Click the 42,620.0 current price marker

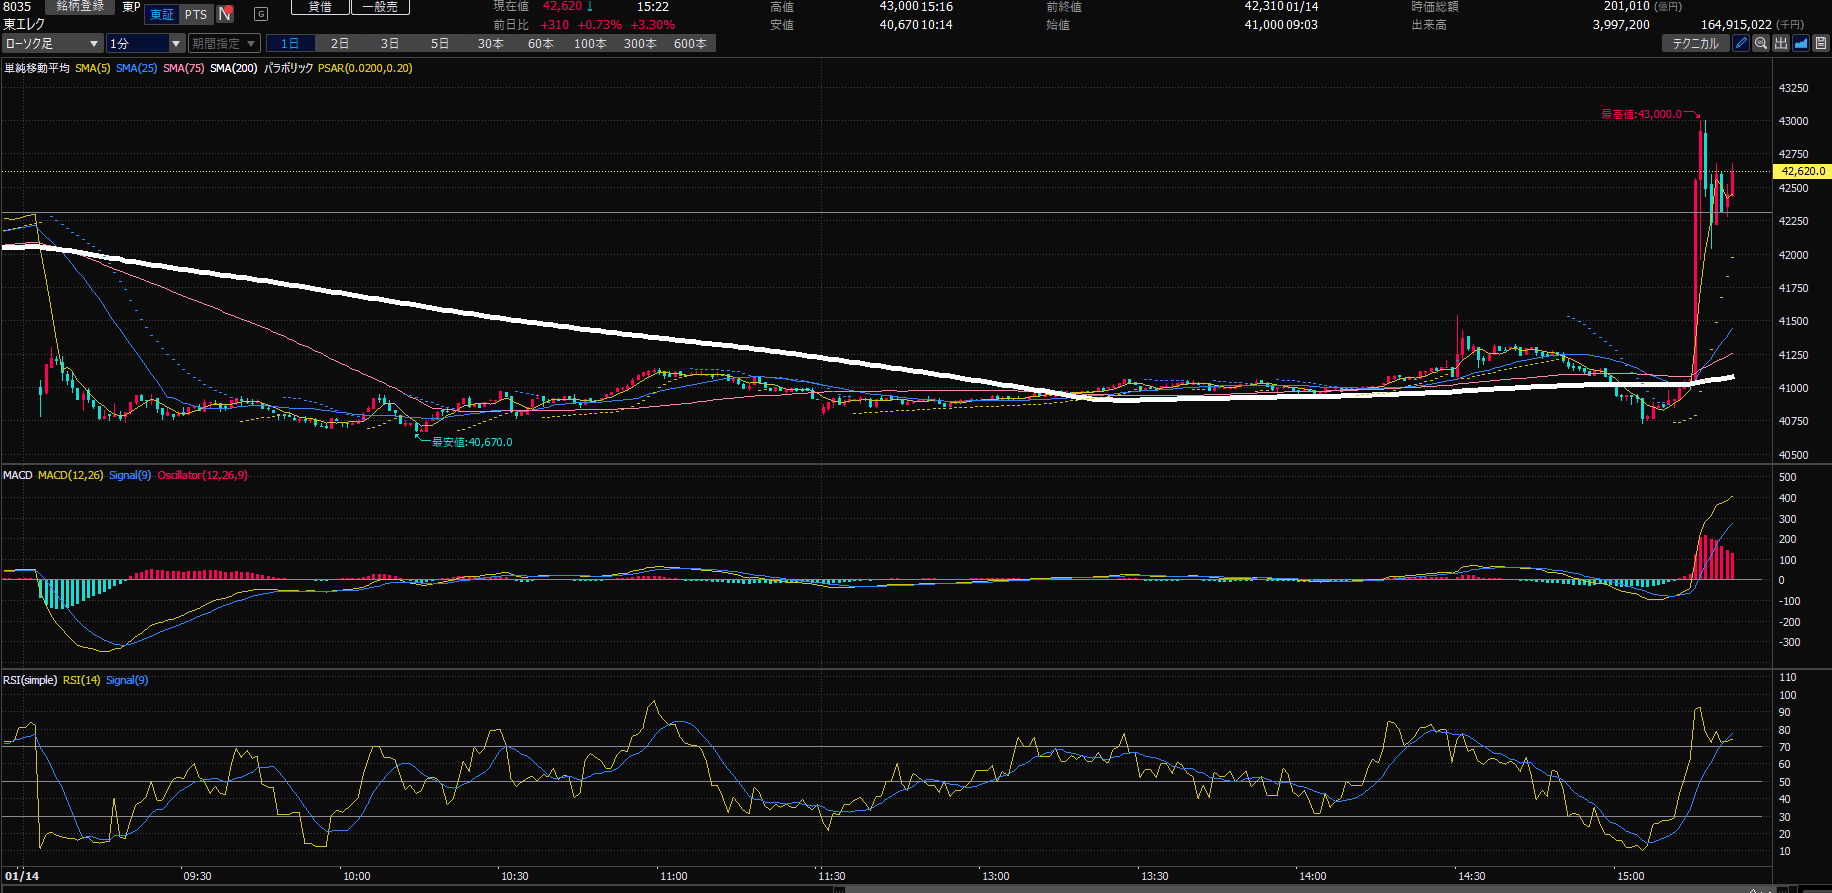[1802, 171]
